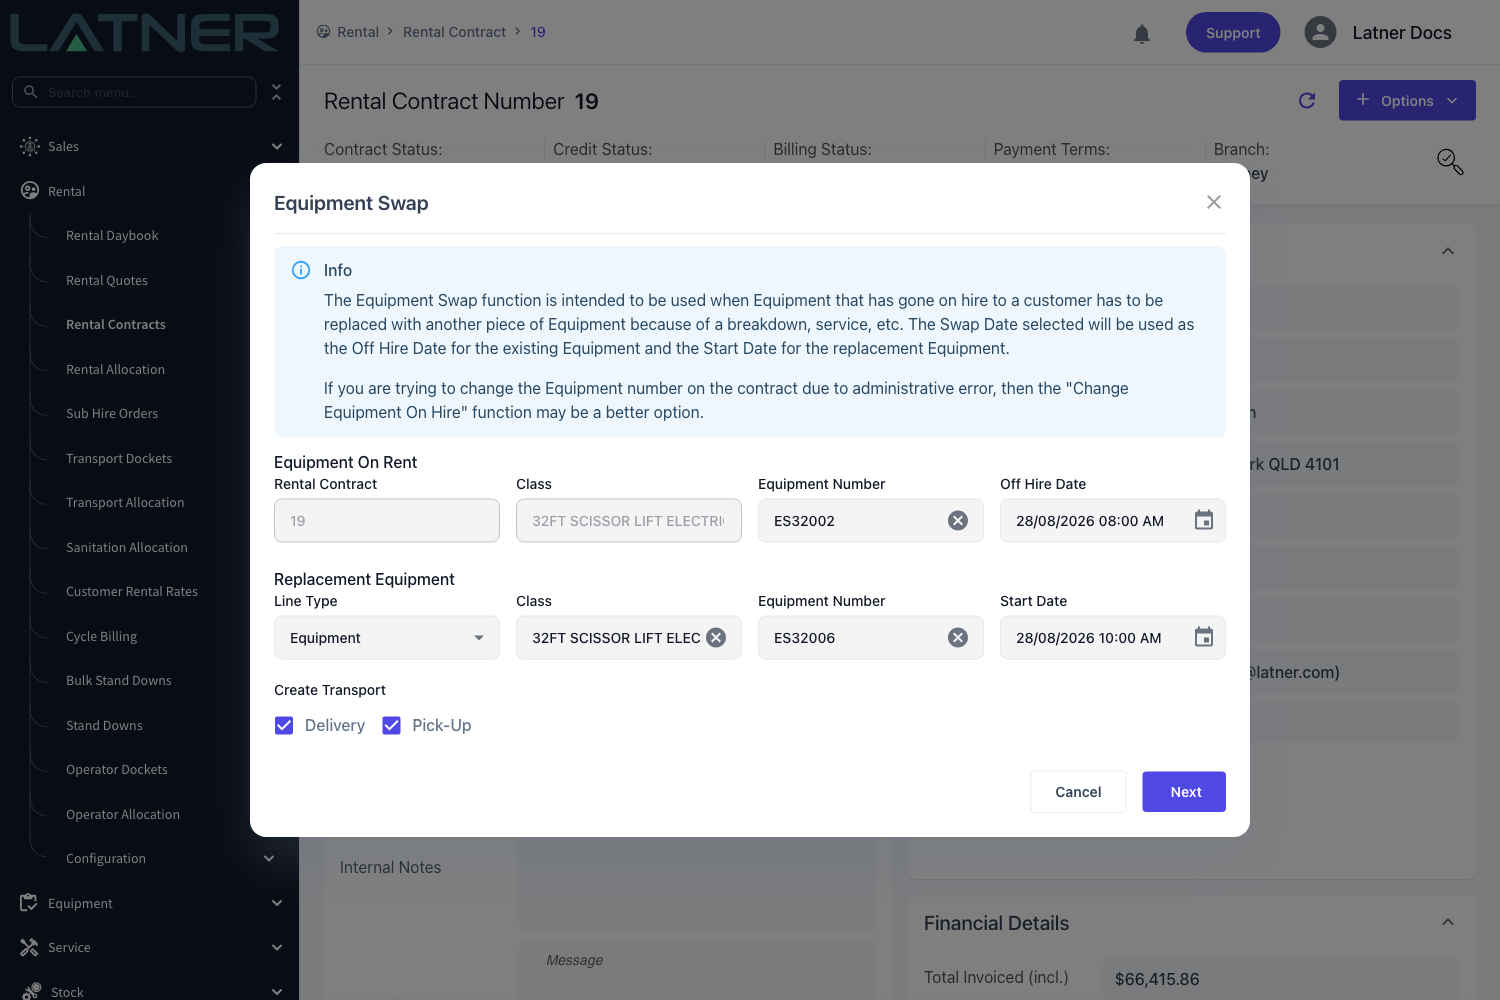Open the Line Type Equipment dropdown
The image size is (1500, 1000).
click(x=387, y=638)
